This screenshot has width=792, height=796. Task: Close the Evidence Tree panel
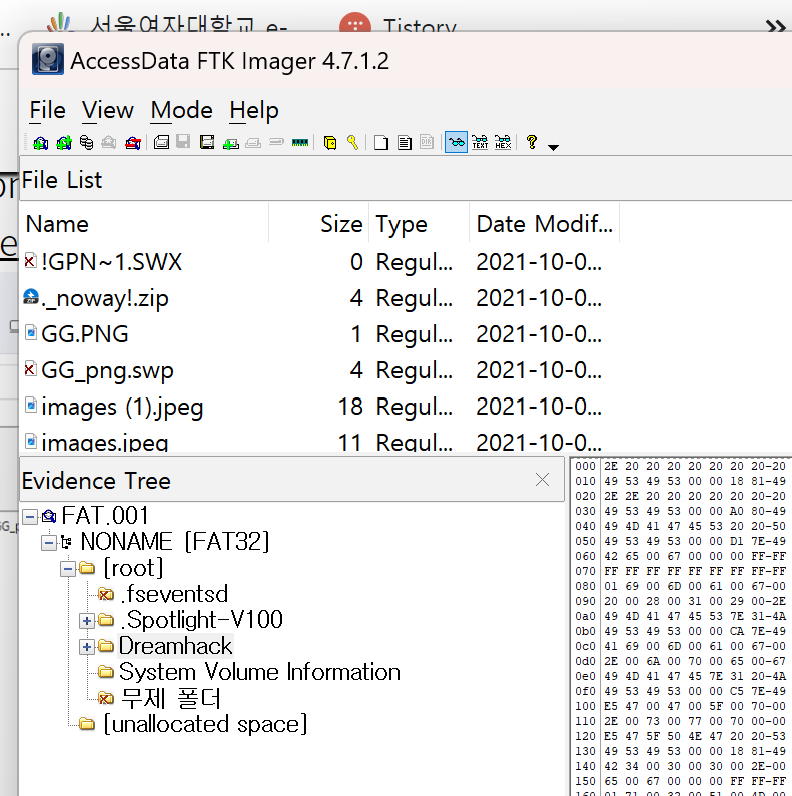(x=542, y=480)
